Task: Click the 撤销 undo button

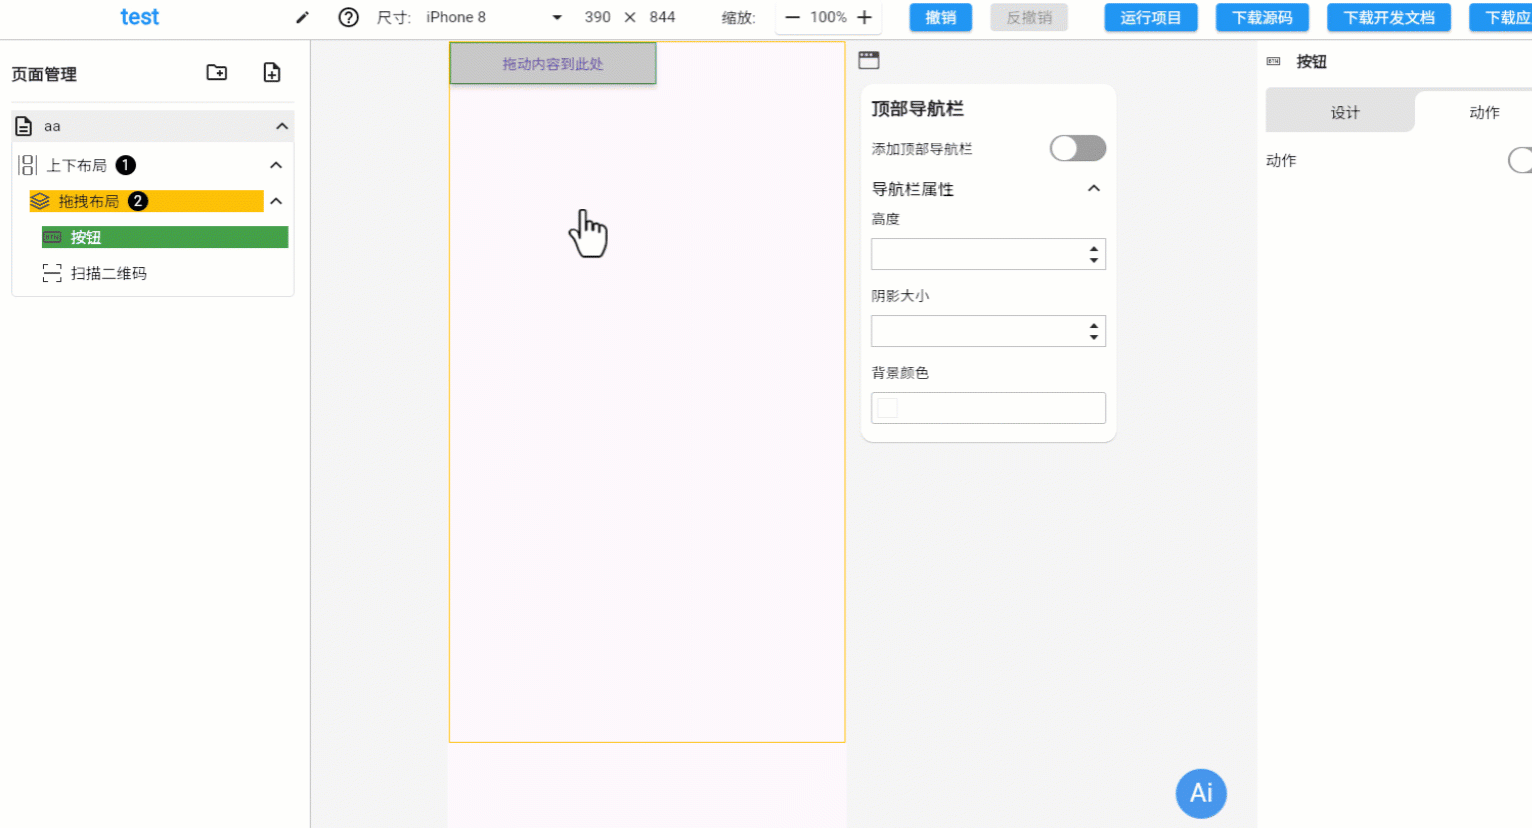Action: coord(941,17)
